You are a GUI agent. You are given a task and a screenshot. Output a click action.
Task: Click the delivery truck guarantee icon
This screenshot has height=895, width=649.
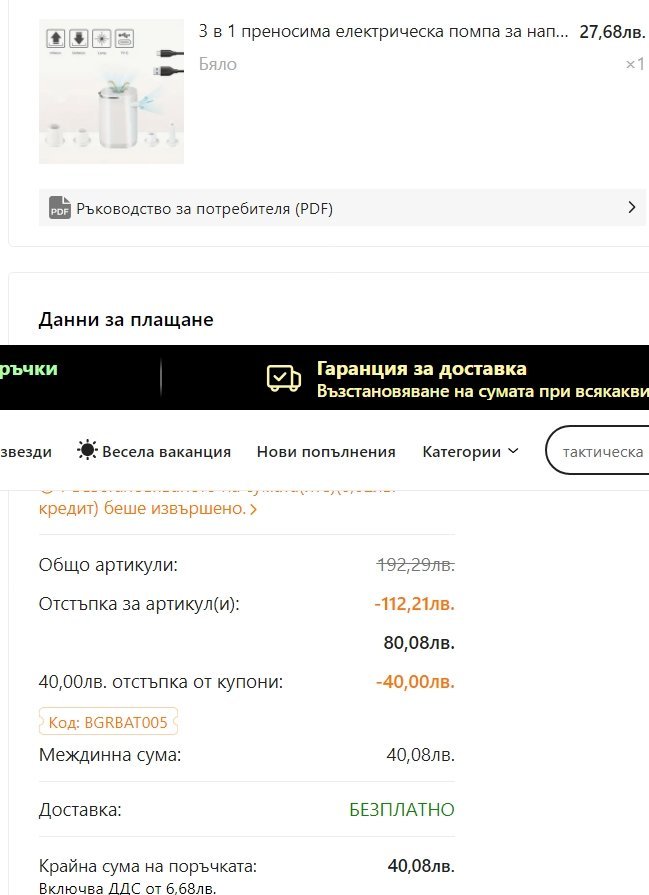283,378
